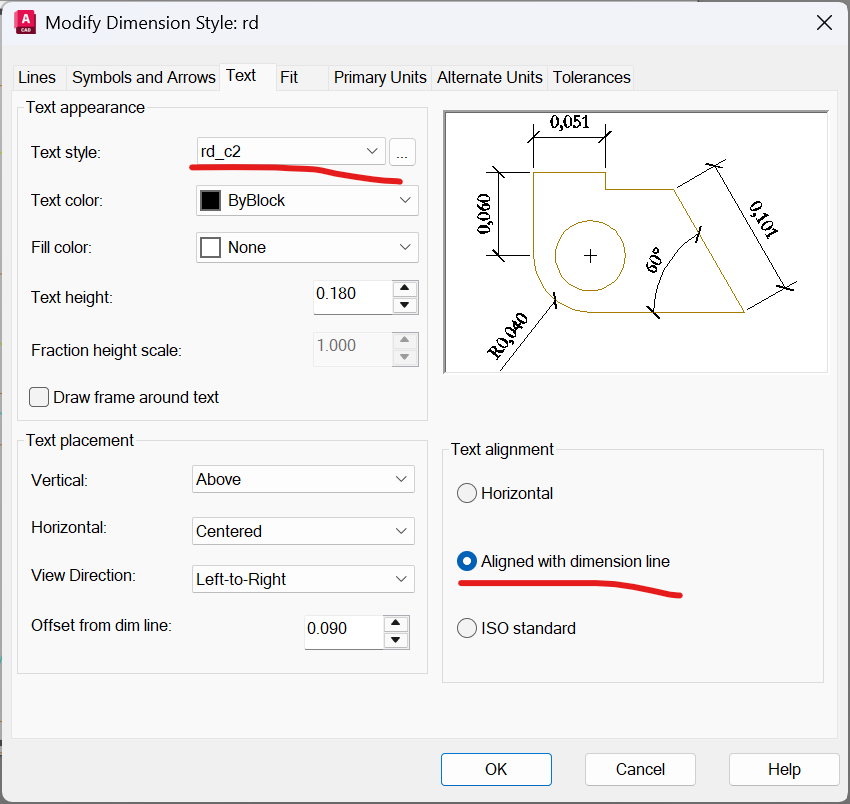Open the Text color ByBlock swatch dropdown

pyautogui.click(x=307, y=200)
